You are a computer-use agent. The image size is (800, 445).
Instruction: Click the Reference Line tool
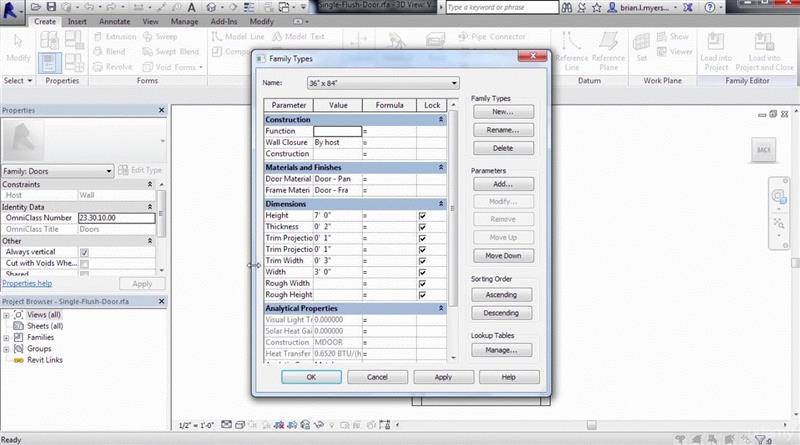tap(571, 51)
